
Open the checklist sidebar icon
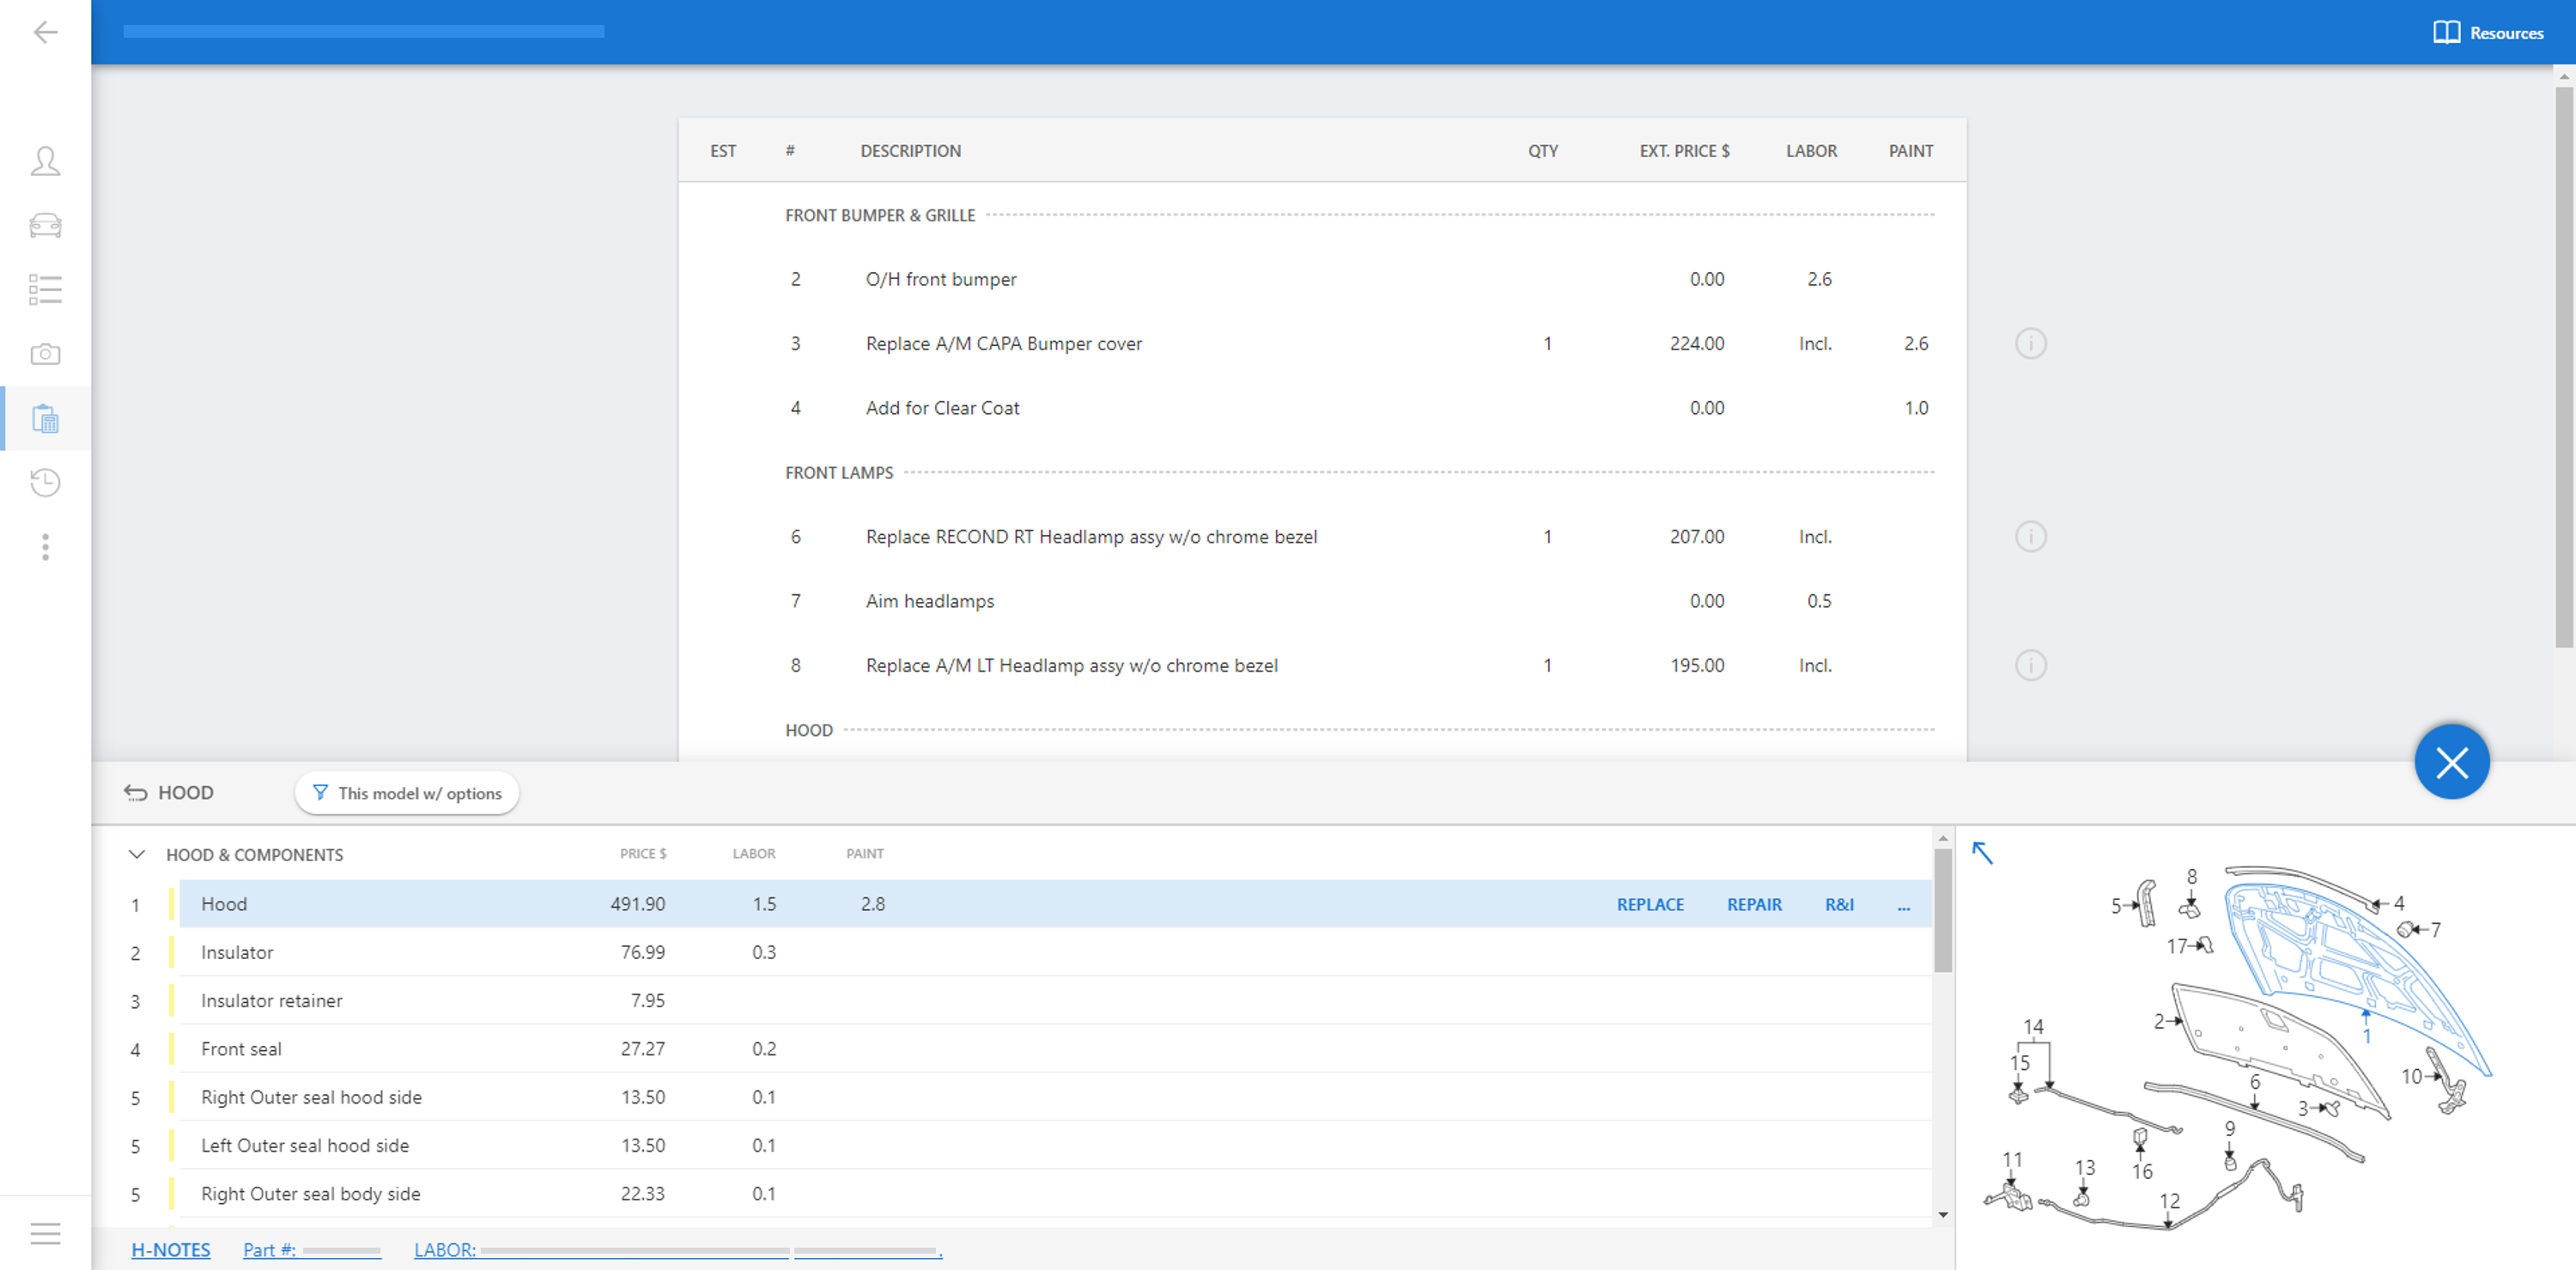click(45, 290)
